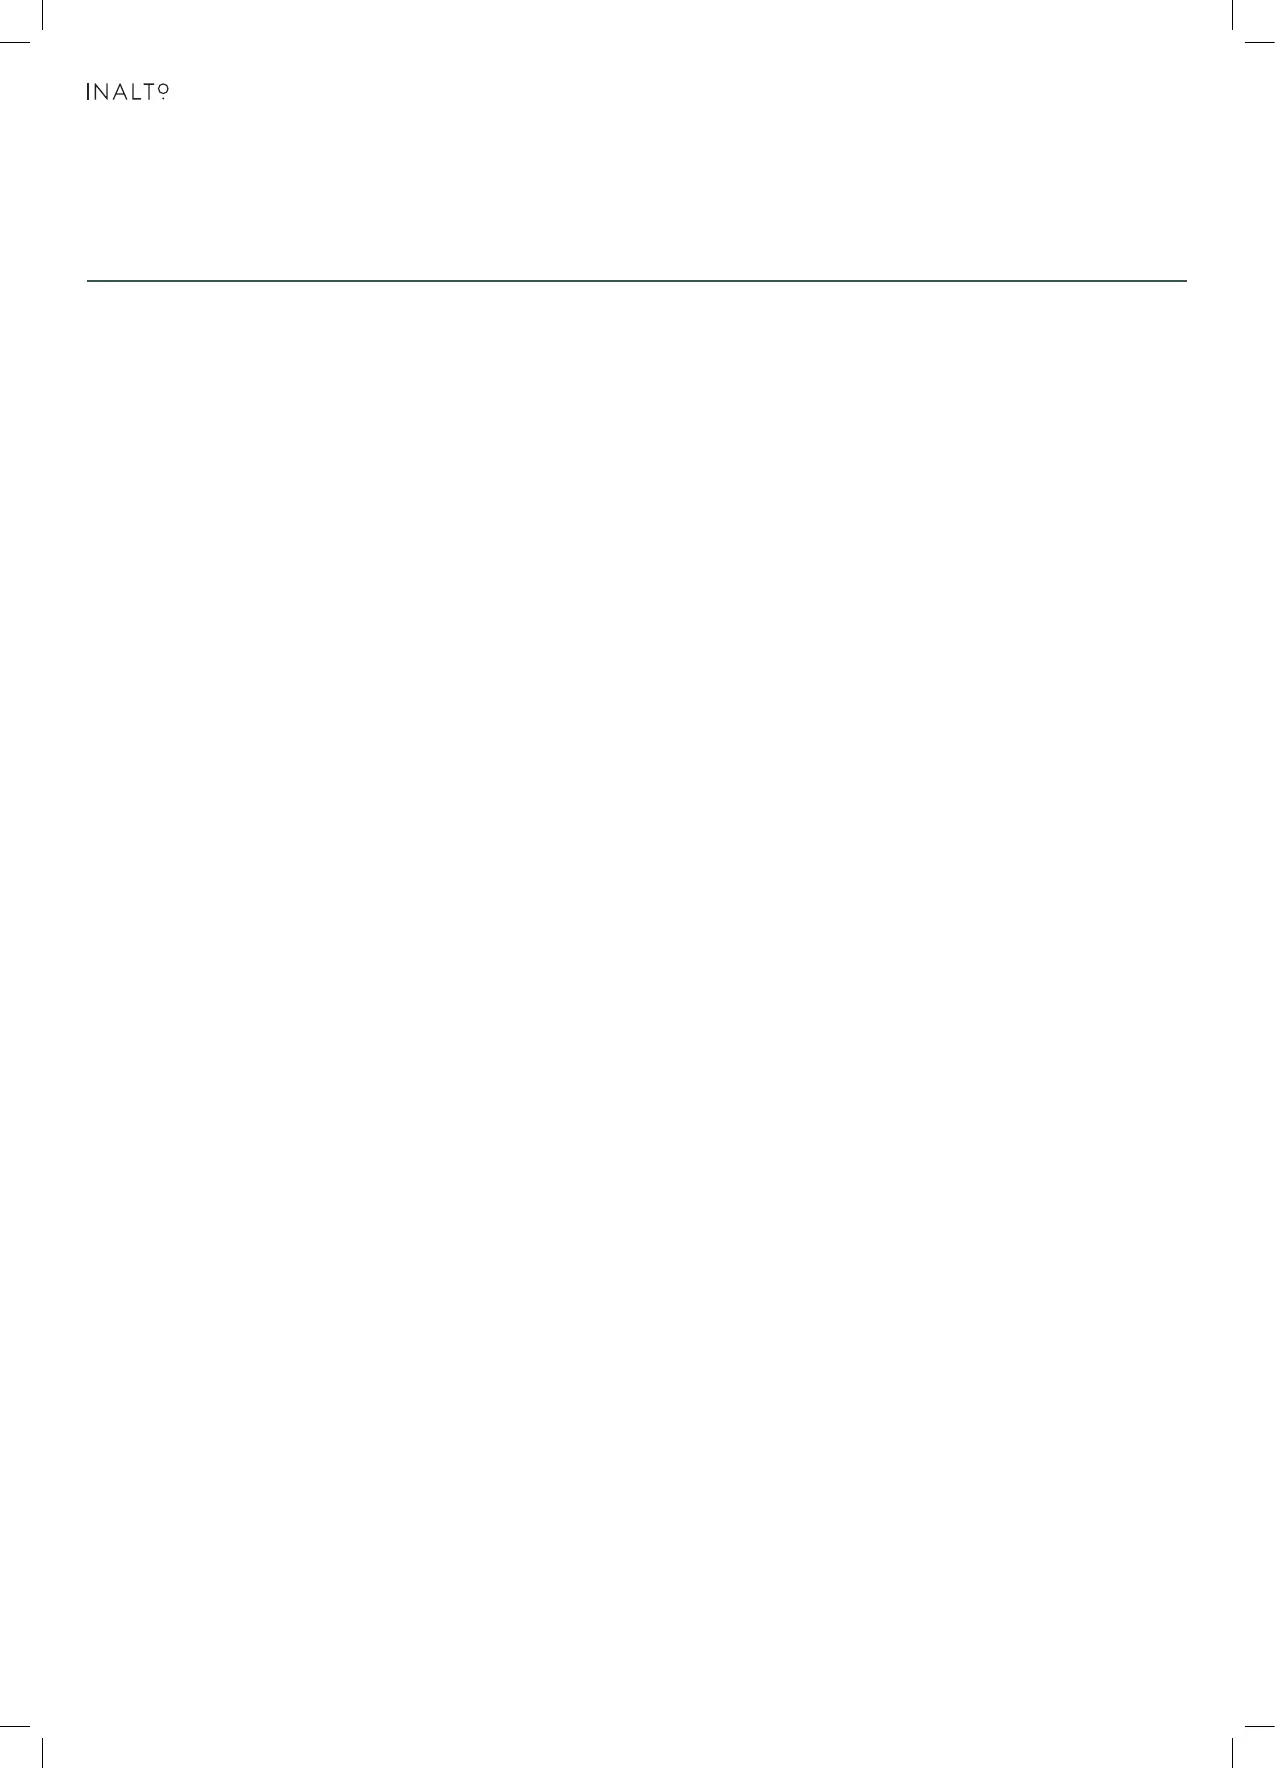Click the raised O in INALTO logo

point(163,88)
